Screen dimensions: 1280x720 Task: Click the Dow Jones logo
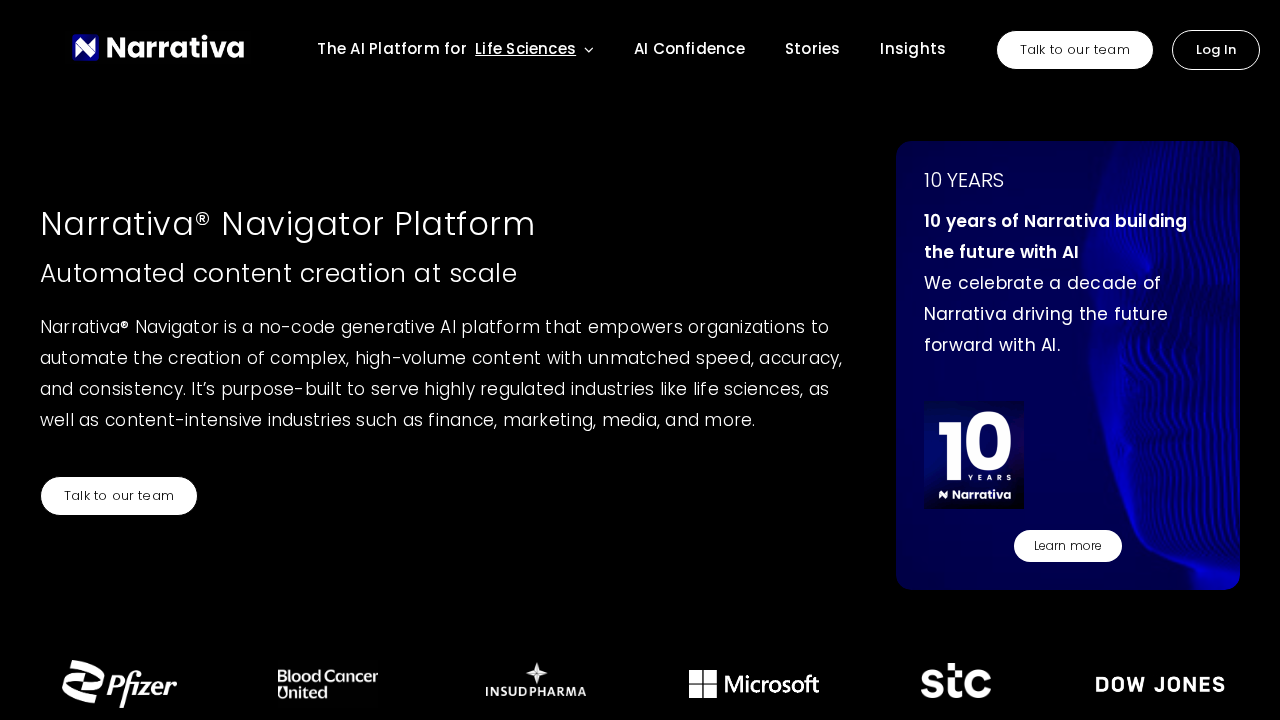click(1160, 685)
